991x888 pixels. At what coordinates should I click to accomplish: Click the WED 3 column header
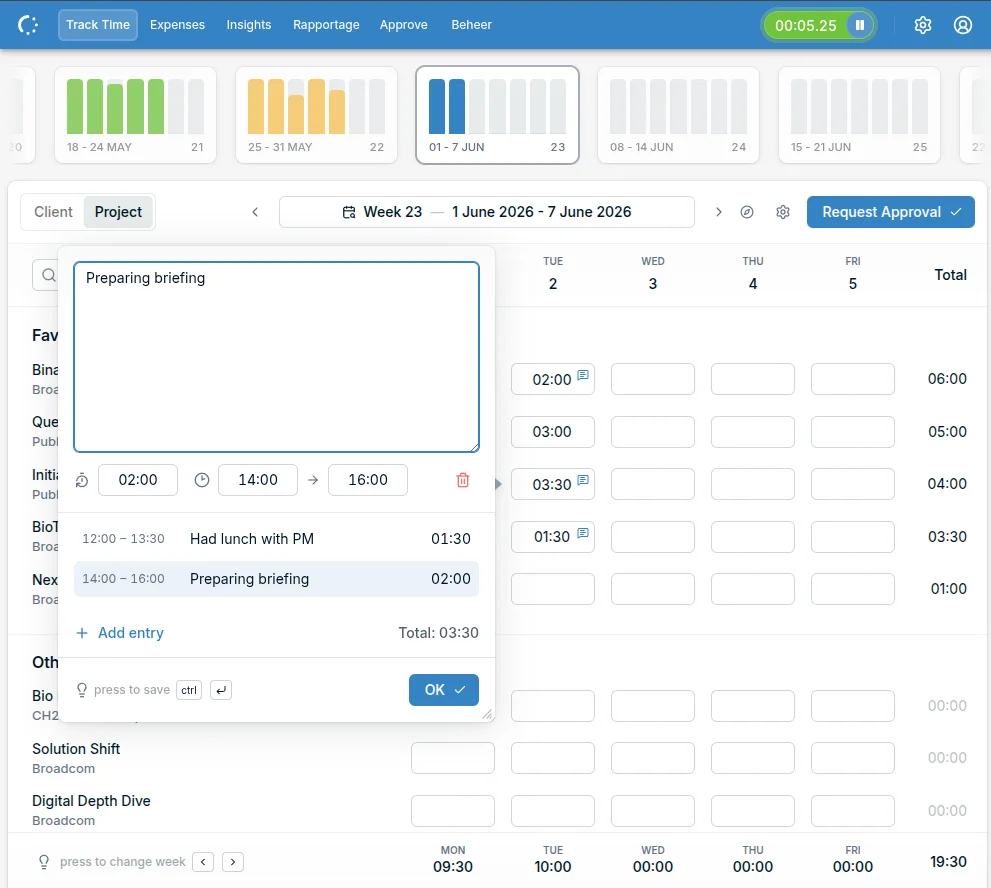tap(653, 274)
